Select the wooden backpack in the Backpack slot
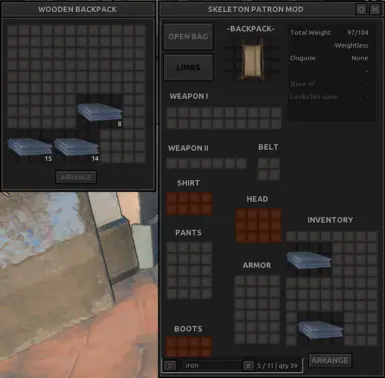Image resolution: width=385 pixels, height=378 pixels. 252,60
